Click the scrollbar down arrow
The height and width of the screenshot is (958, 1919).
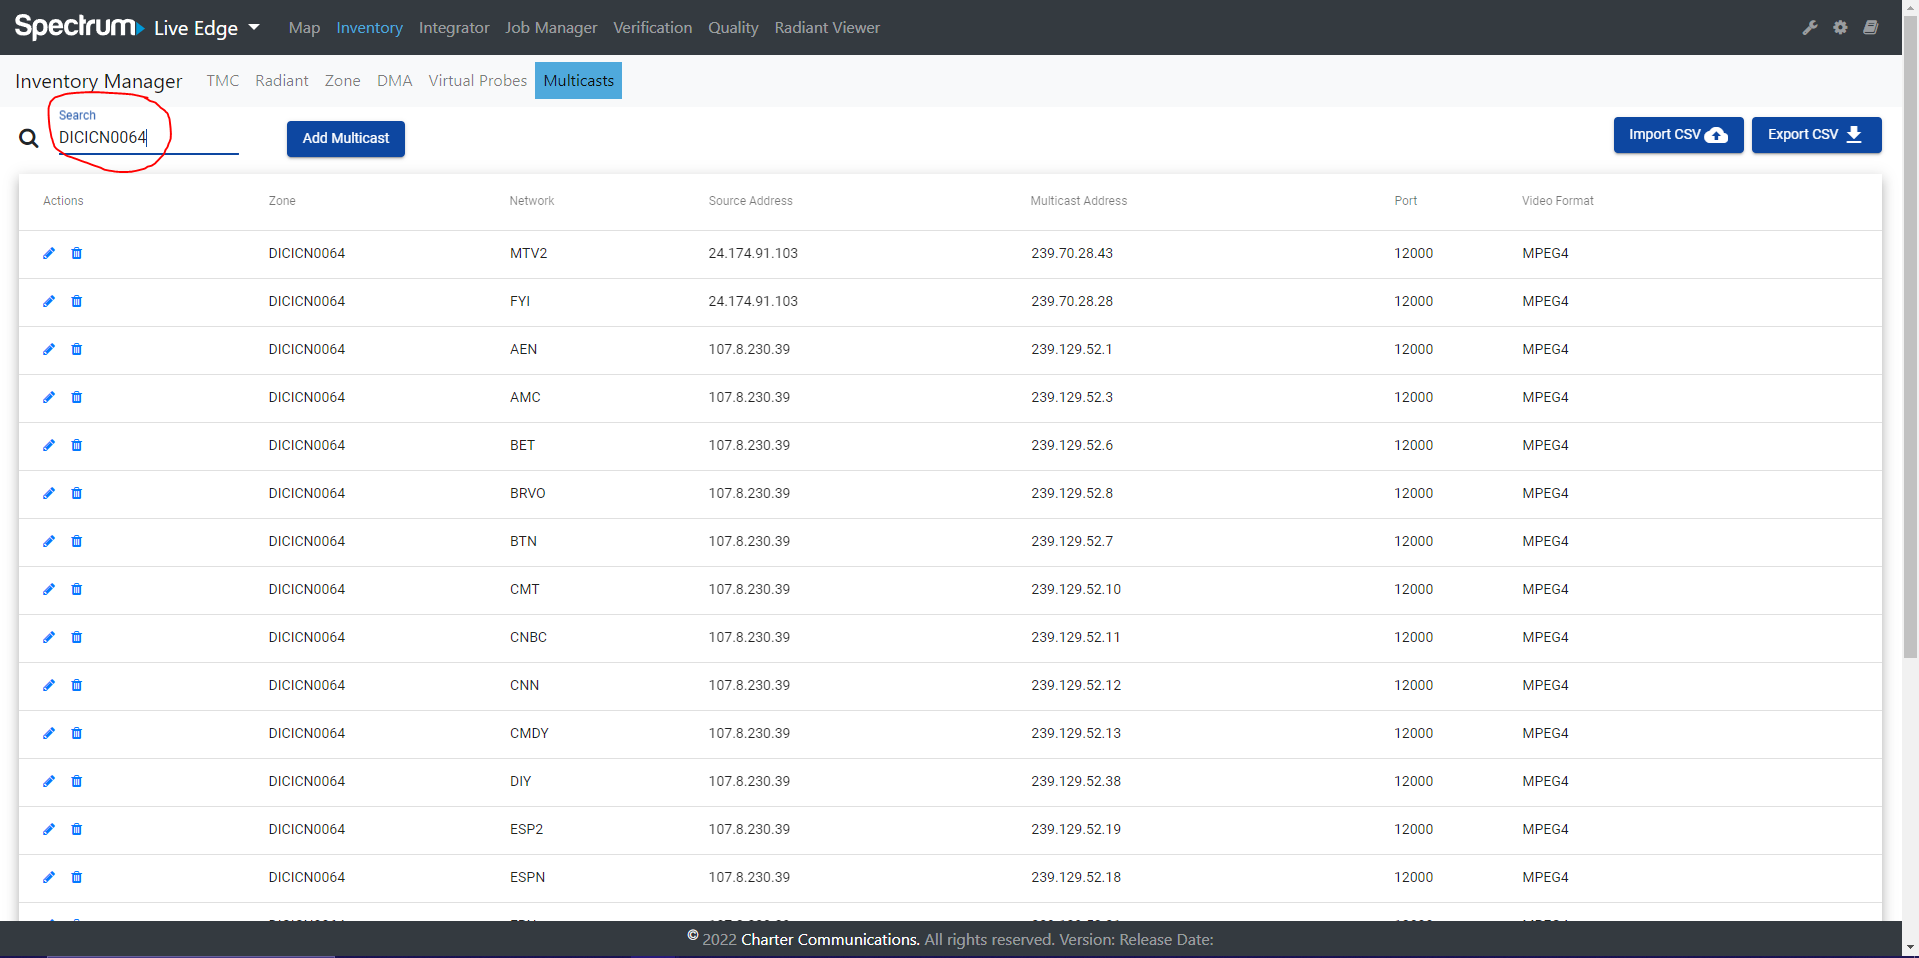(1910, 947)
